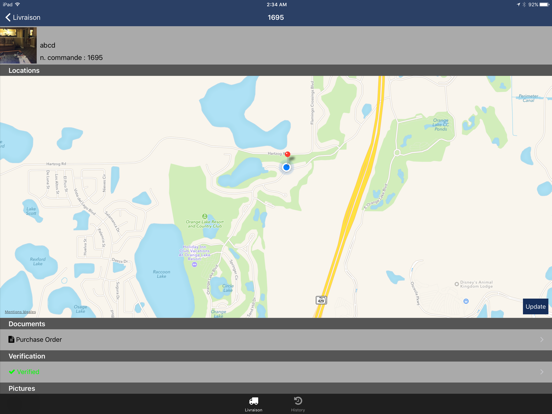Tap the Purchase Order document icon

tap(11, 339)
